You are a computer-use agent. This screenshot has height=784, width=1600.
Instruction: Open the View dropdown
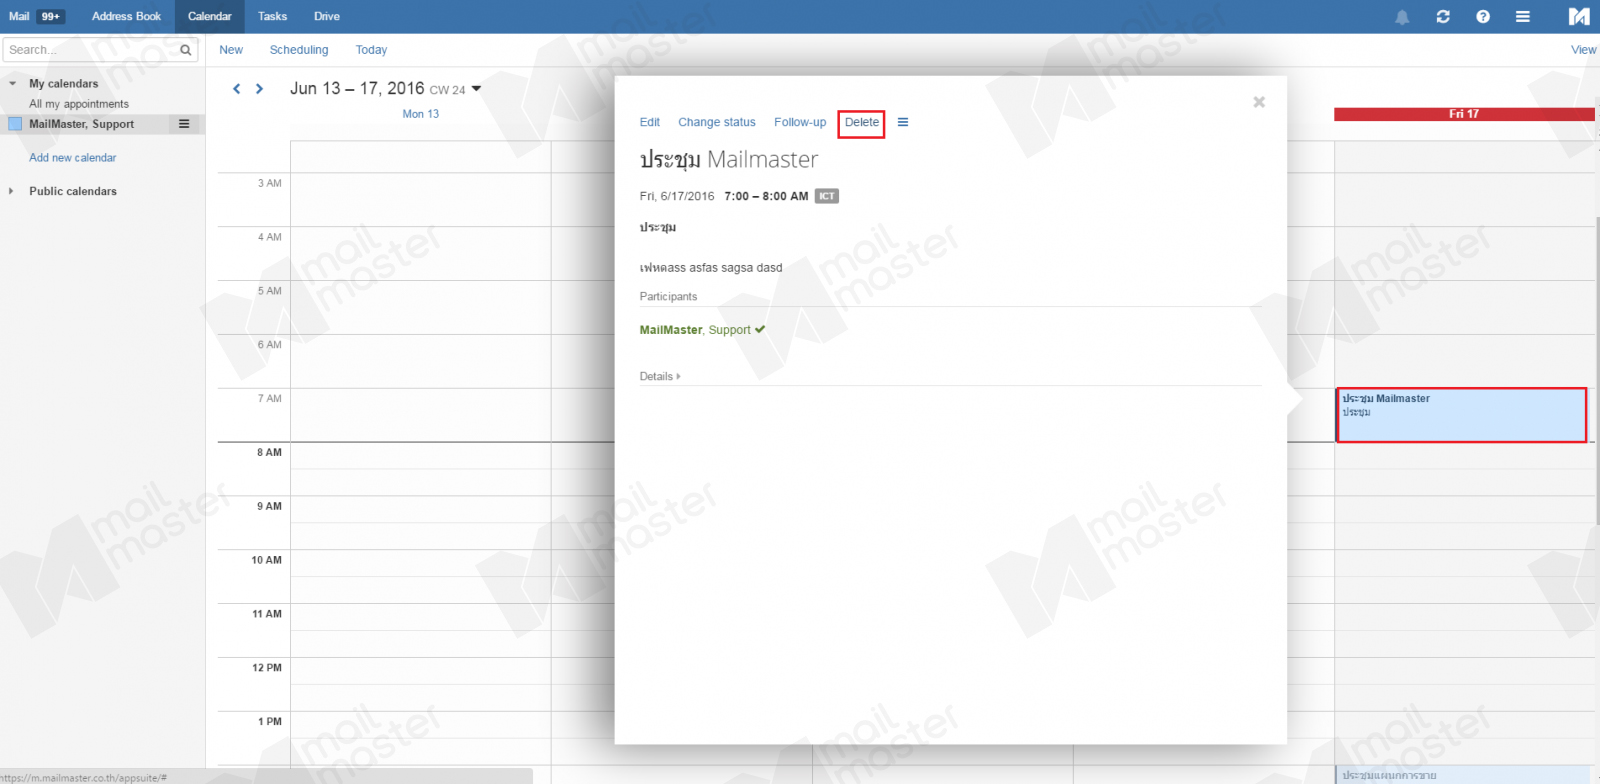click(x=1584, y=50)
